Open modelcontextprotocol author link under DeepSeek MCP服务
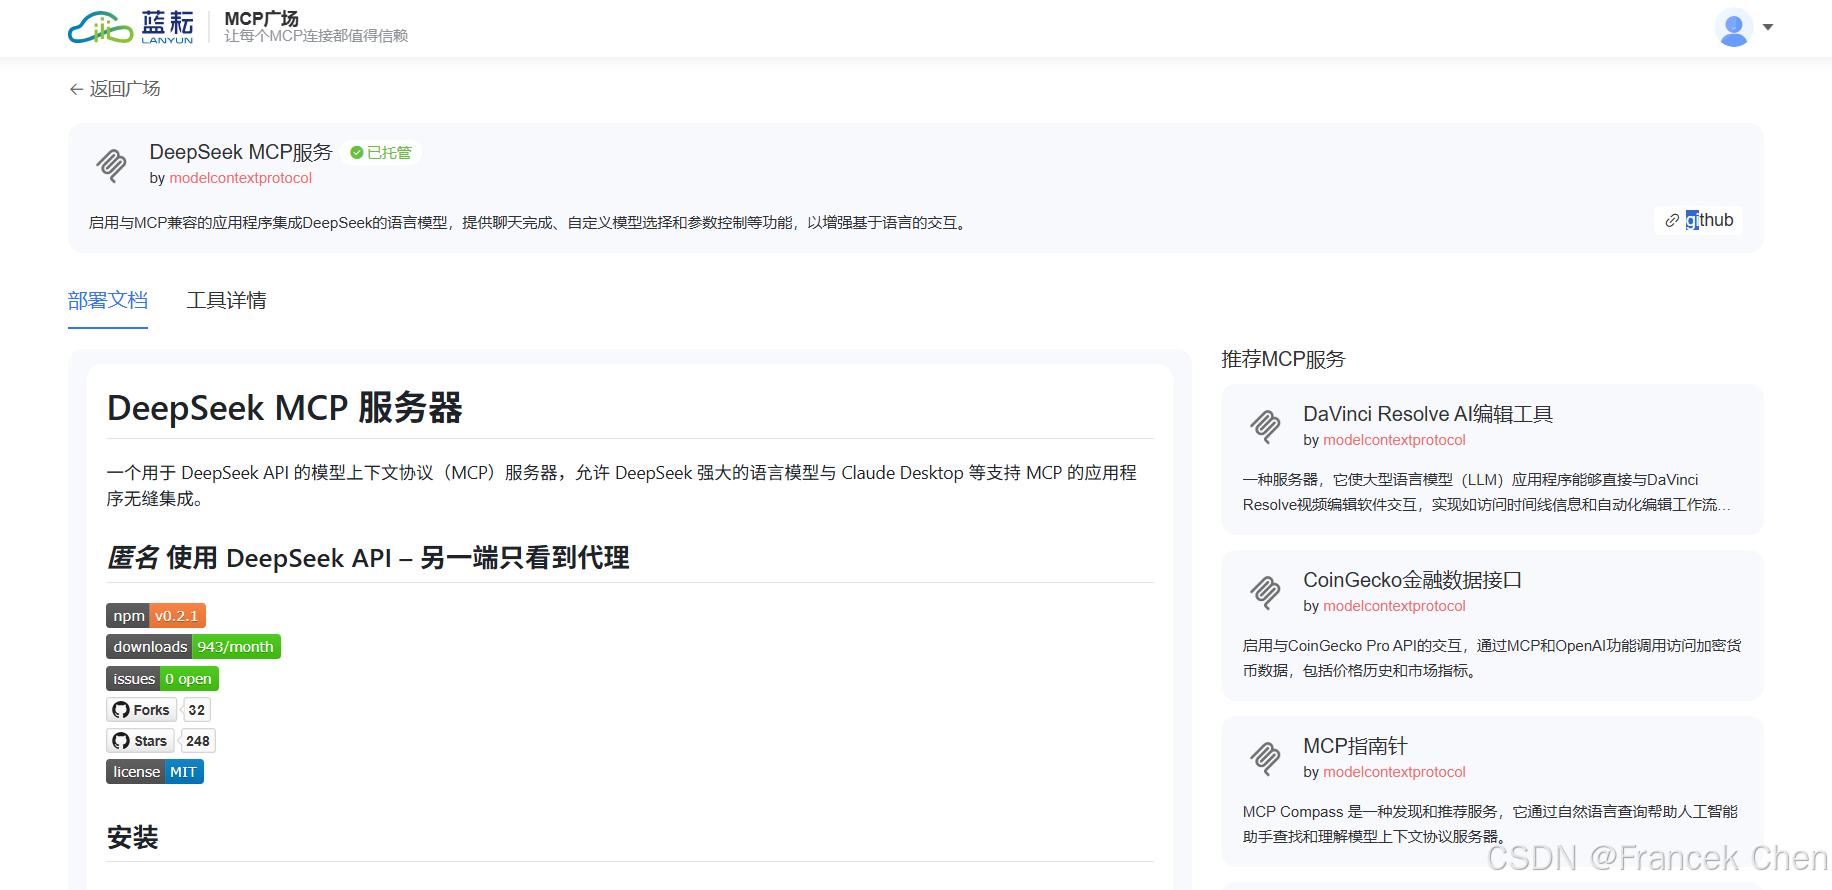This screenshot has width=1832, height=890. [x=240, y=178]
